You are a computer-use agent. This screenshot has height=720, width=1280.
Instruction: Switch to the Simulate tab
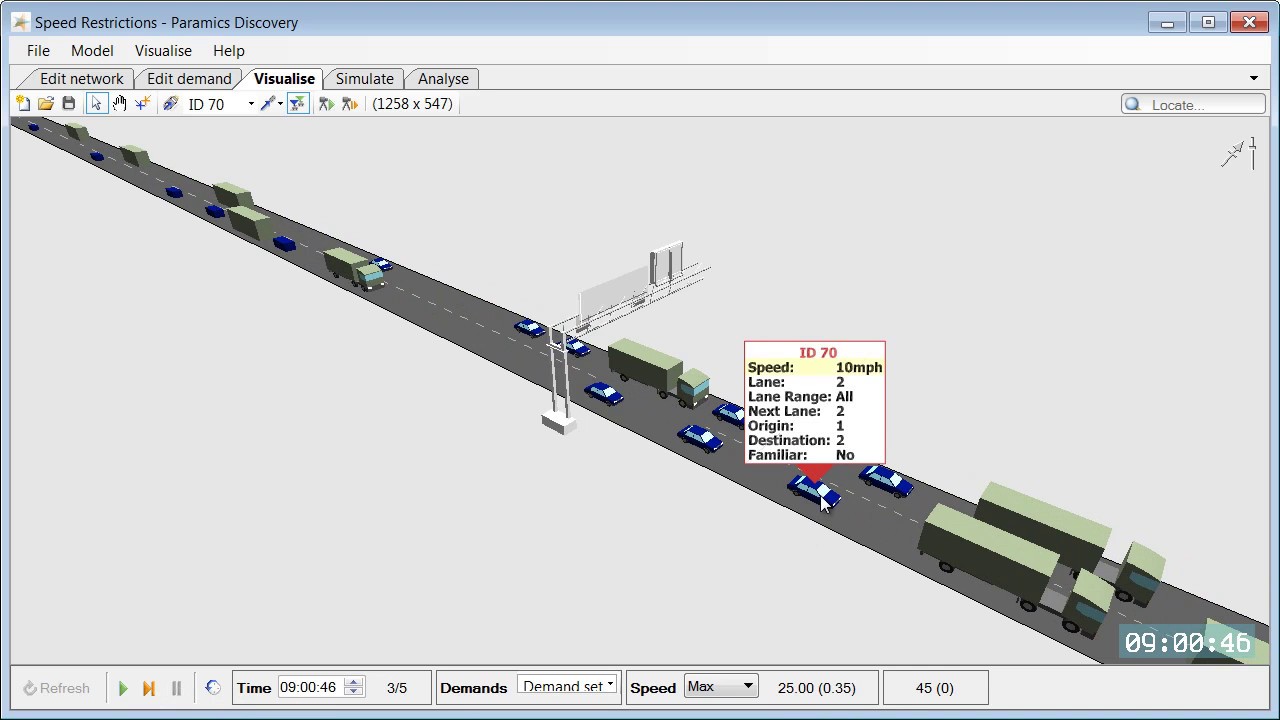click(364, 78)
